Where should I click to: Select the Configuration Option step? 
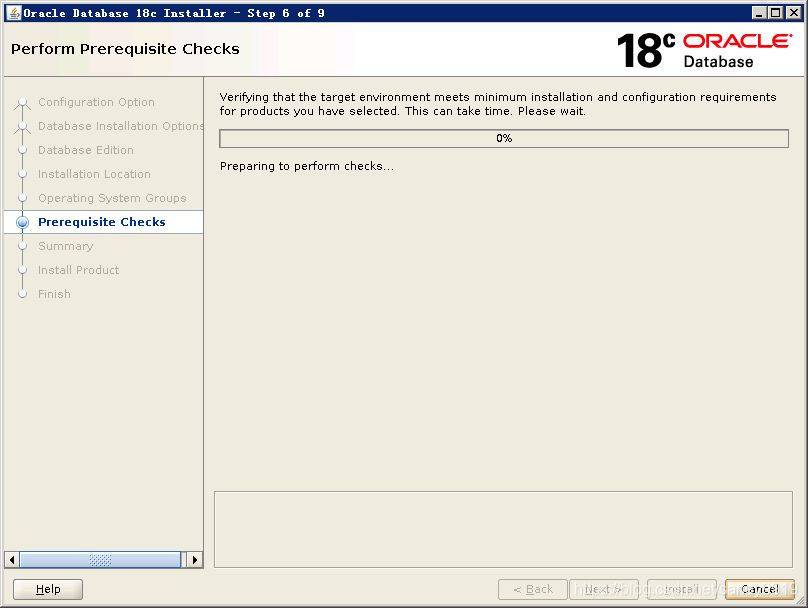(x=96, y=102)
